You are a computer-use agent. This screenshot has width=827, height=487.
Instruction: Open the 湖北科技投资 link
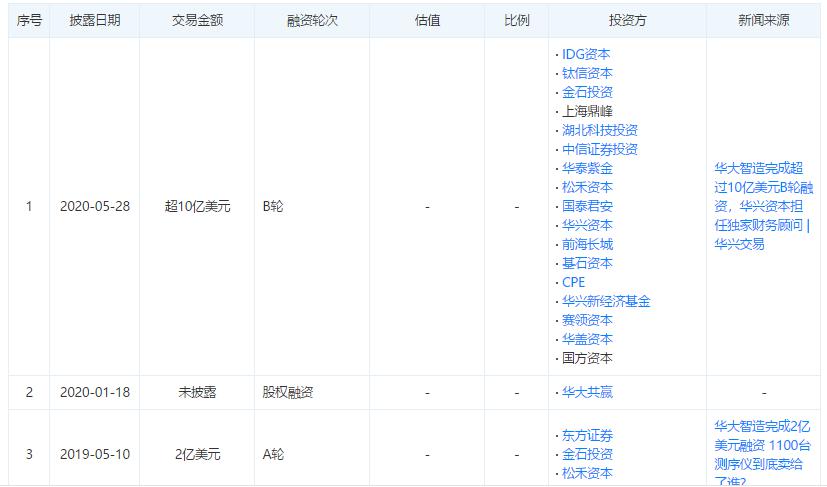click(x=600, y=130)
